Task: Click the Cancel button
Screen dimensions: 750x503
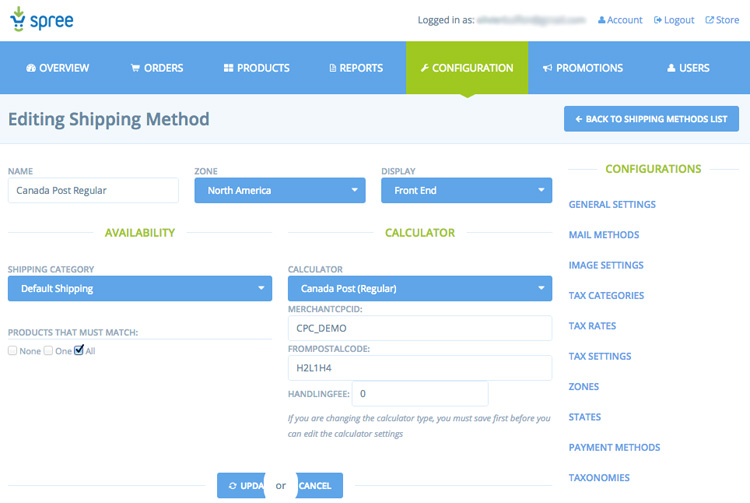Action: (319, 485)
